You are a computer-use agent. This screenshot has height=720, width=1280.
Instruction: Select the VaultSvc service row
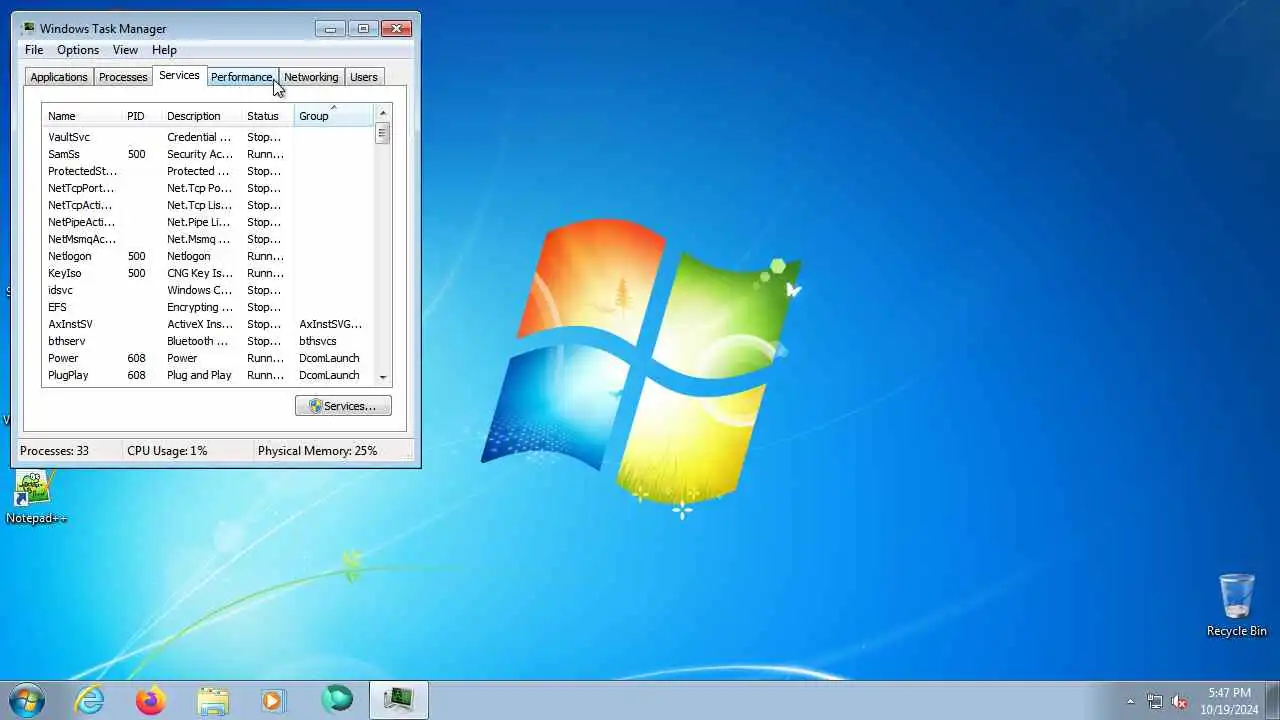(207, 137)
